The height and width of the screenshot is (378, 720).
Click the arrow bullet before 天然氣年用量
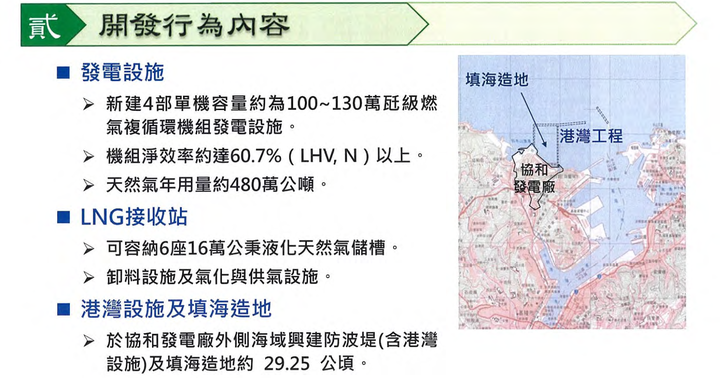(88, 186)
